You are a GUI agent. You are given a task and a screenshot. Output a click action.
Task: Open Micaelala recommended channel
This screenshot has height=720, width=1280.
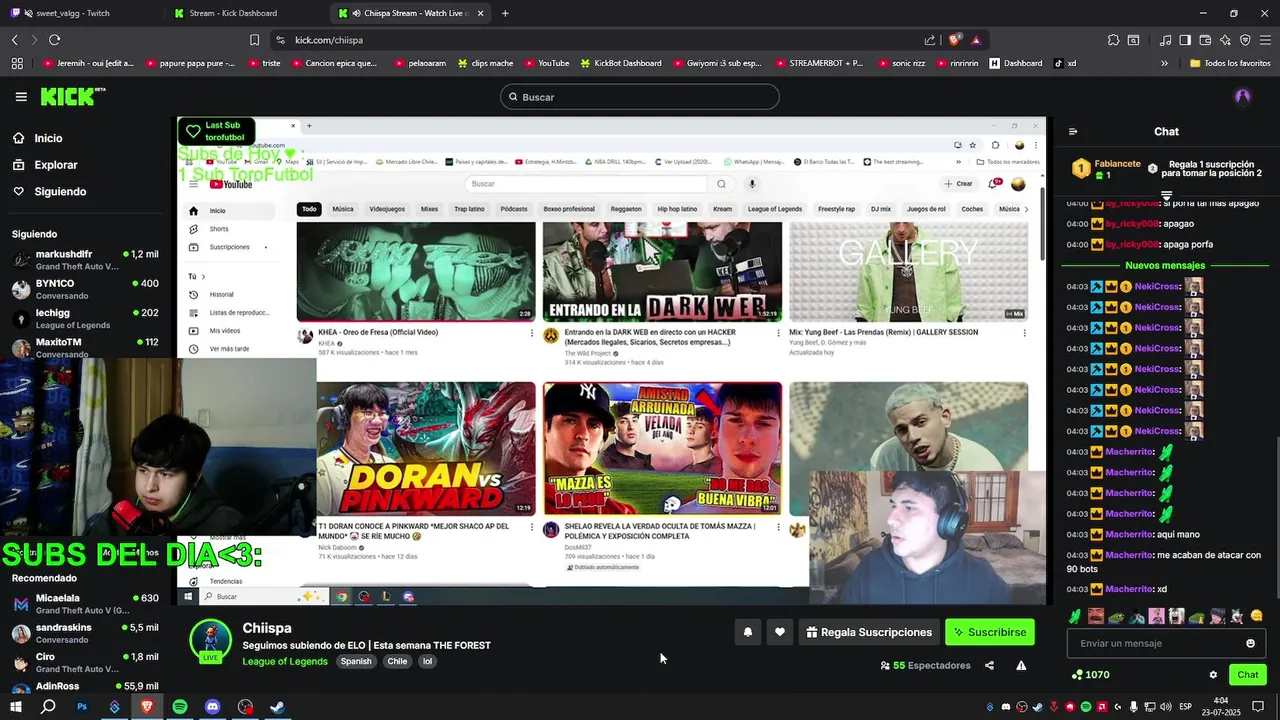coord(85,604)
